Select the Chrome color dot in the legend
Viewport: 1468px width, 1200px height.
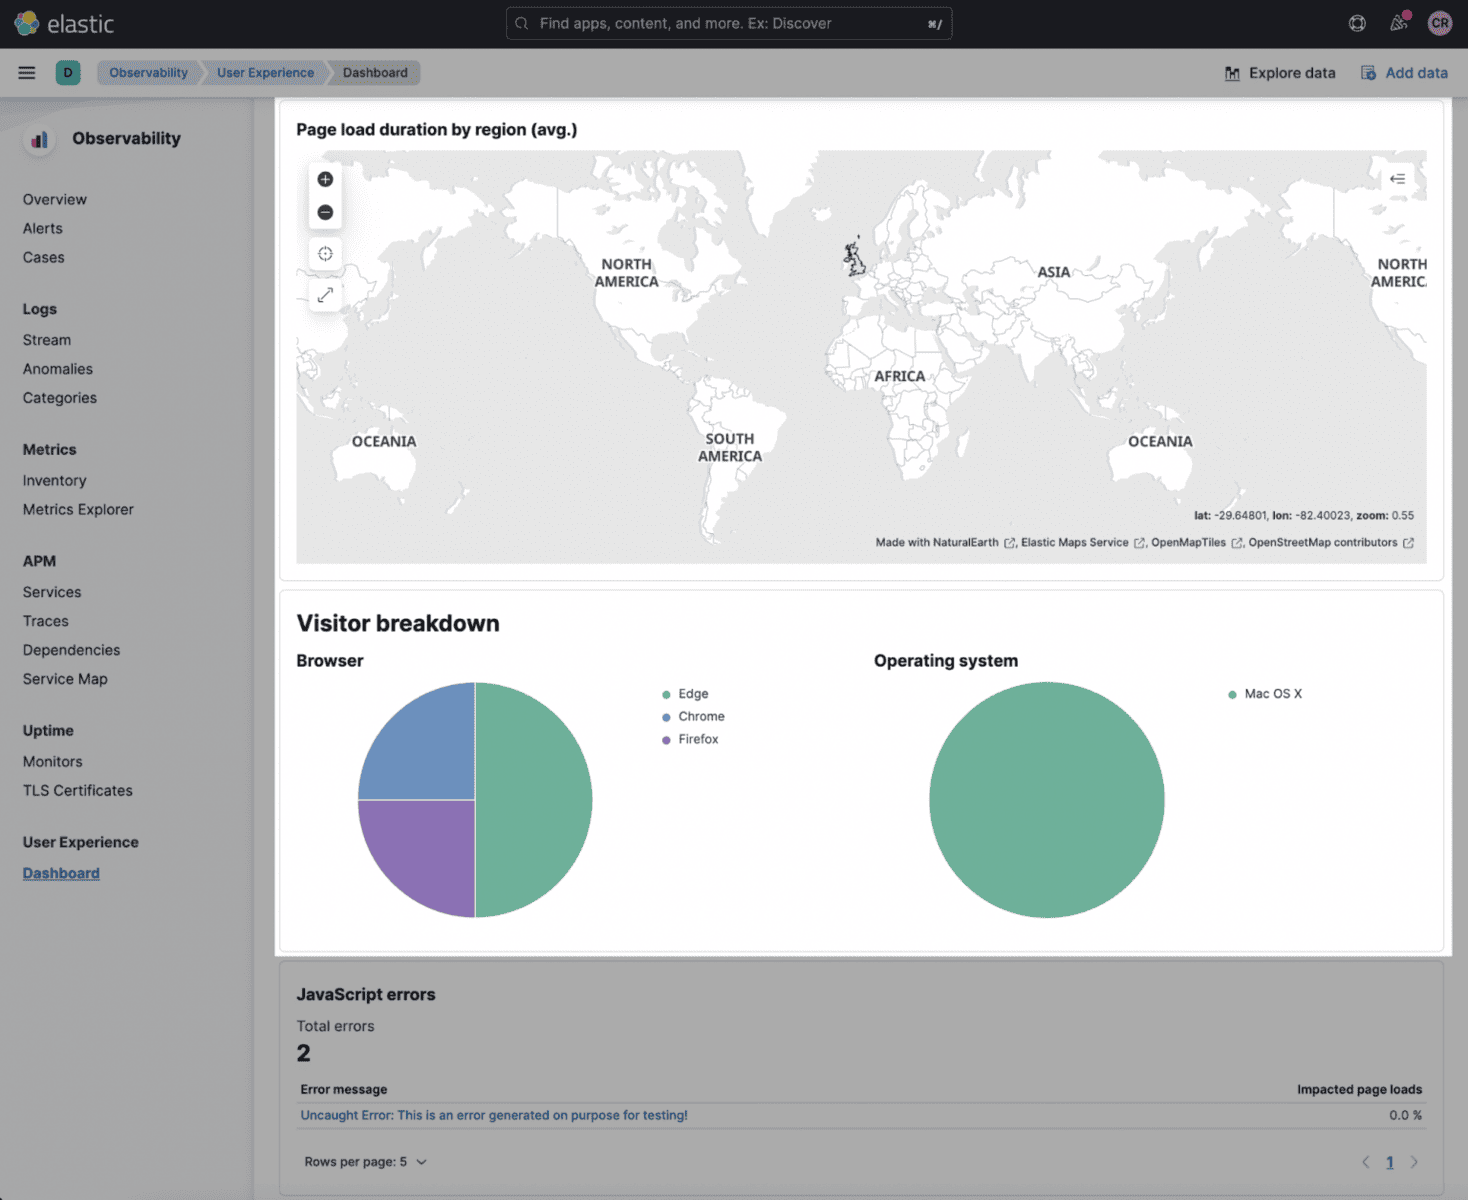666,716
